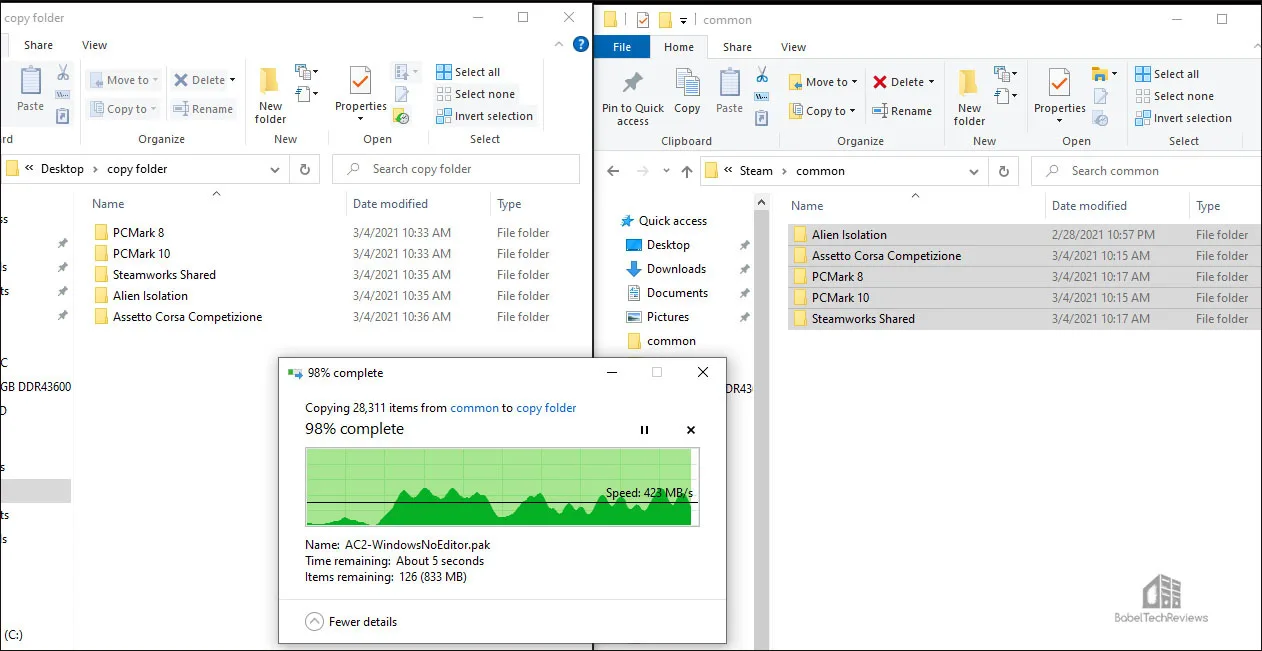
Task: Click Rename in copy folder window
Action: [203, 109]
